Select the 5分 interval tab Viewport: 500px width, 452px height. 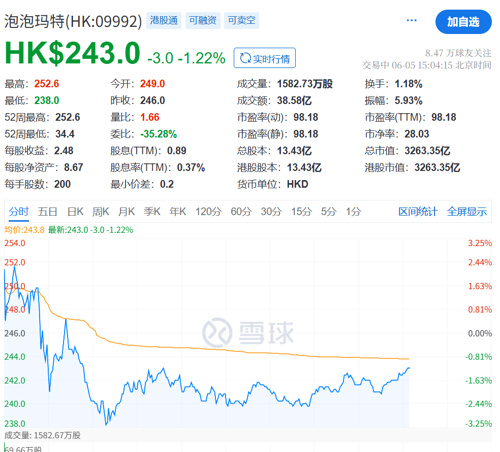328,211
